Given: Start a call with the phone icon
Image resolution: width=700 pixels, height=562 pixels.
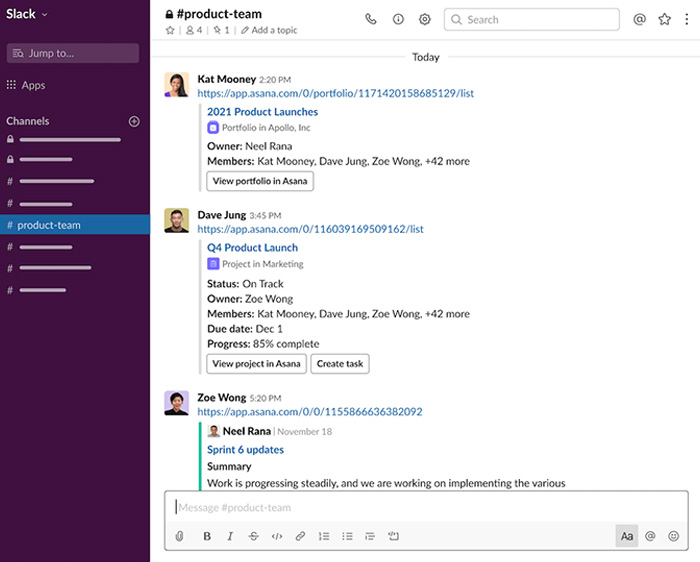Looking at the screenshot, I should click(372, 19).
